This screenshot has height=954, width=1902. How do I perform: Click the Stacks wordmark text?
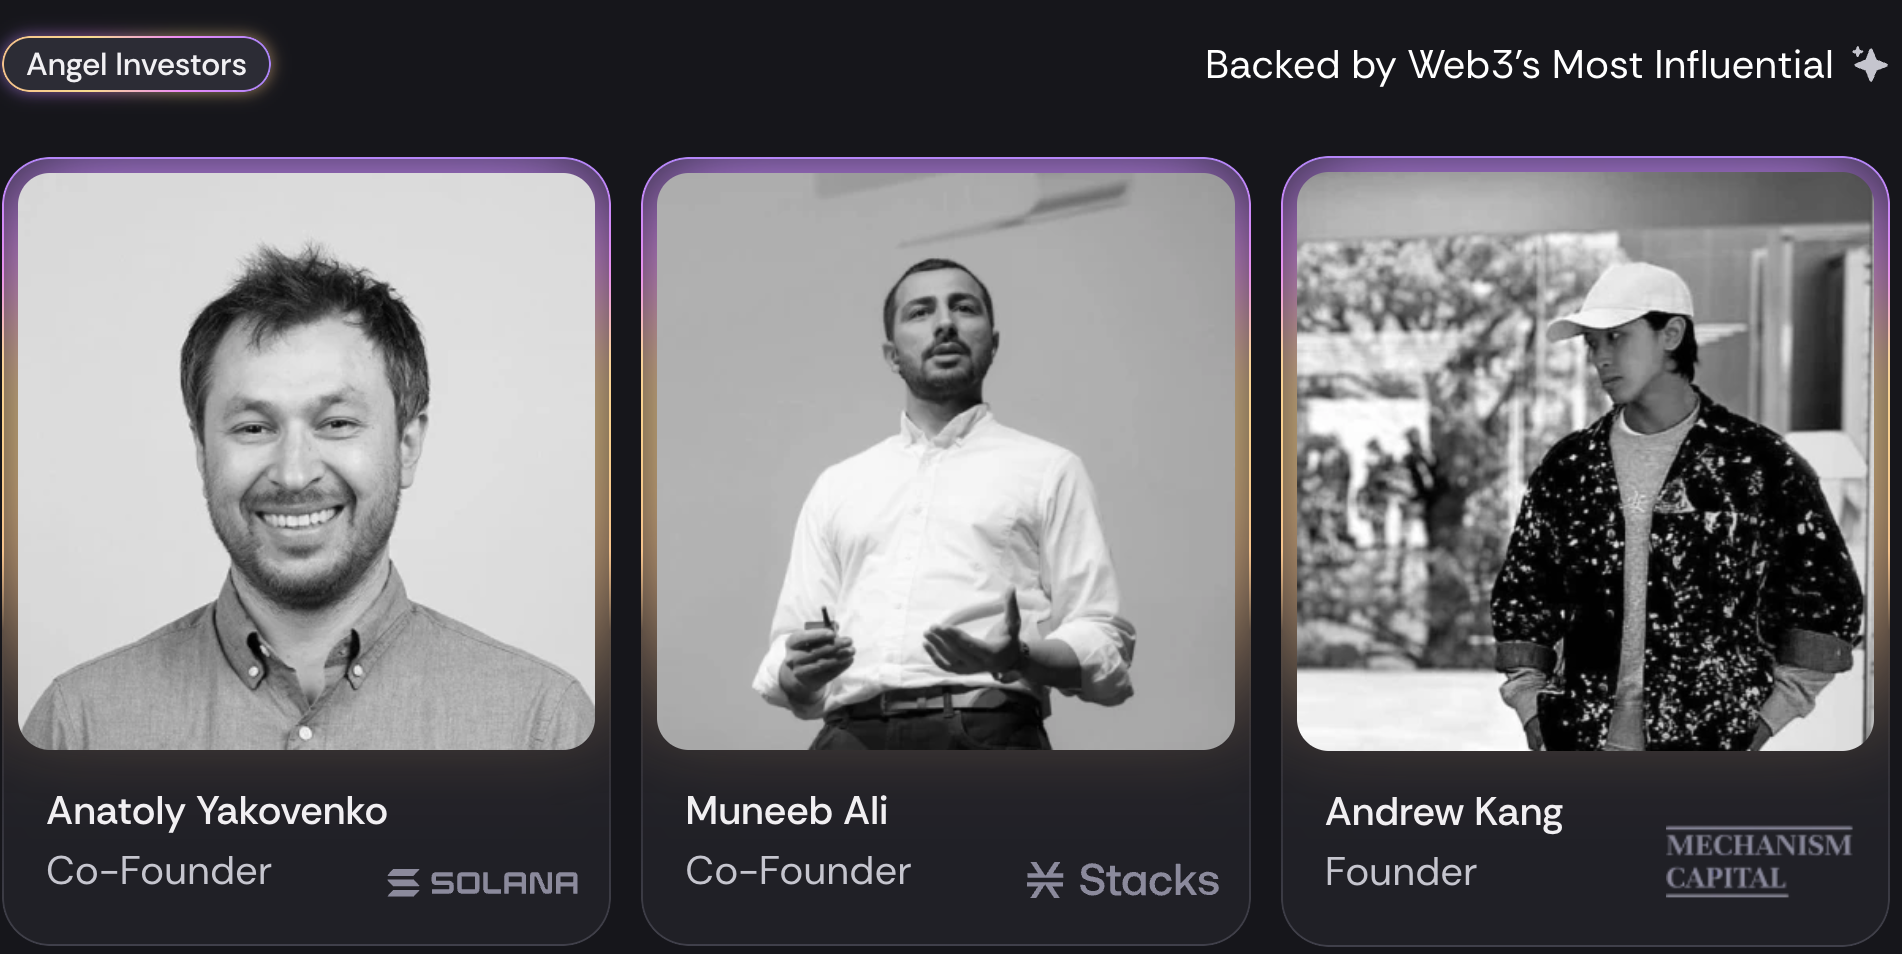pos(1148,881)
